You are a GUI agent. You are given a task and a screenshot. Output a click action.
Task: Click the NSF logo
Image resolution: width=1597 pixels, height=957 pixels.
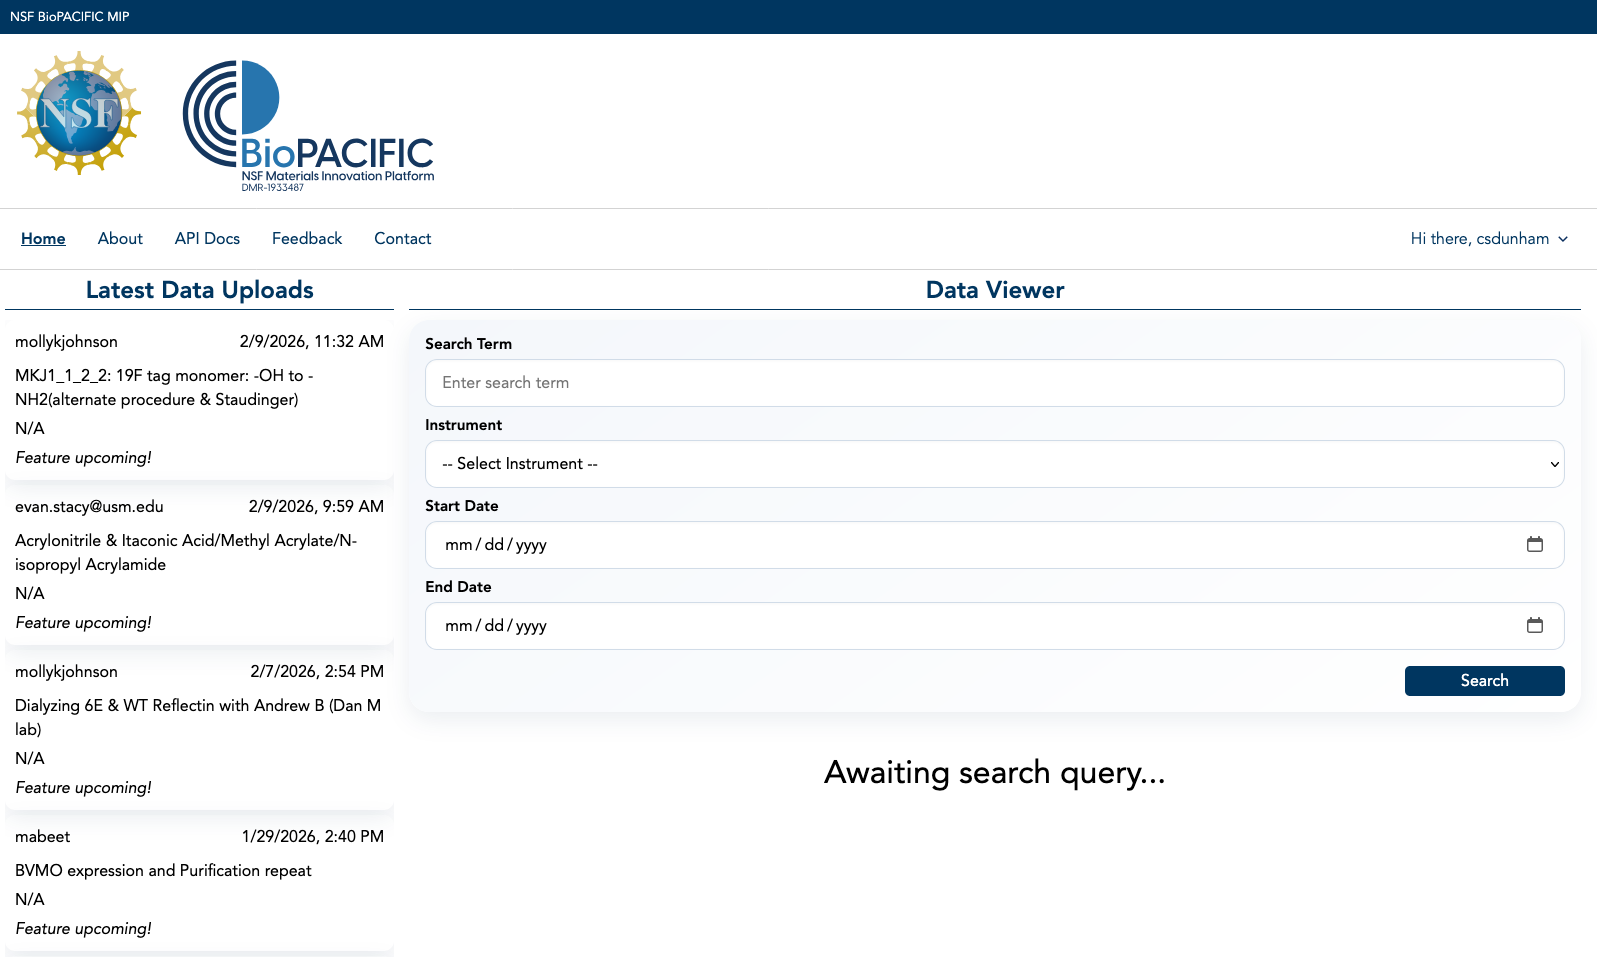pos(79,114)
